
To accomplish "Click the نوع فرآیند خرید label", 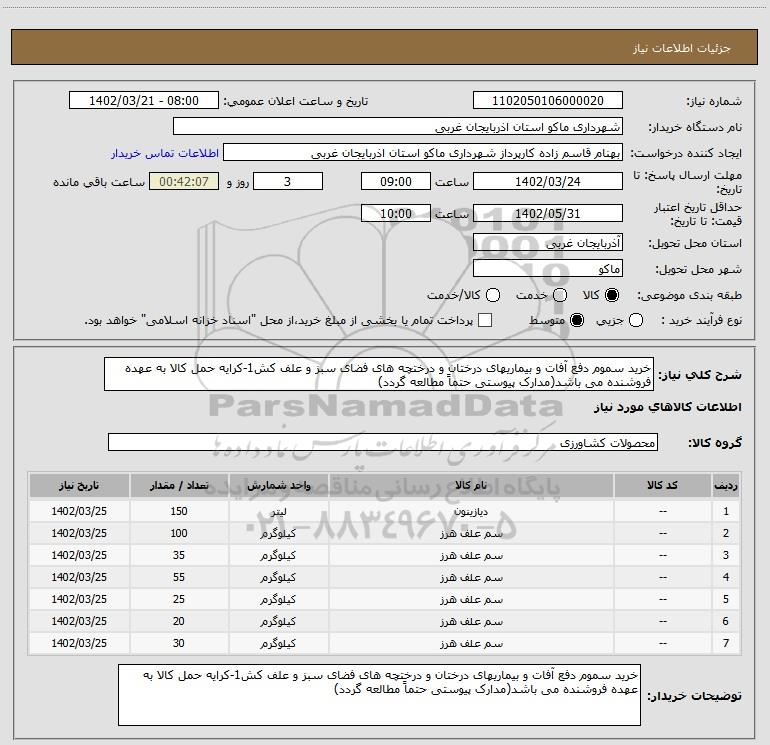I will click(x=701, y=321).
